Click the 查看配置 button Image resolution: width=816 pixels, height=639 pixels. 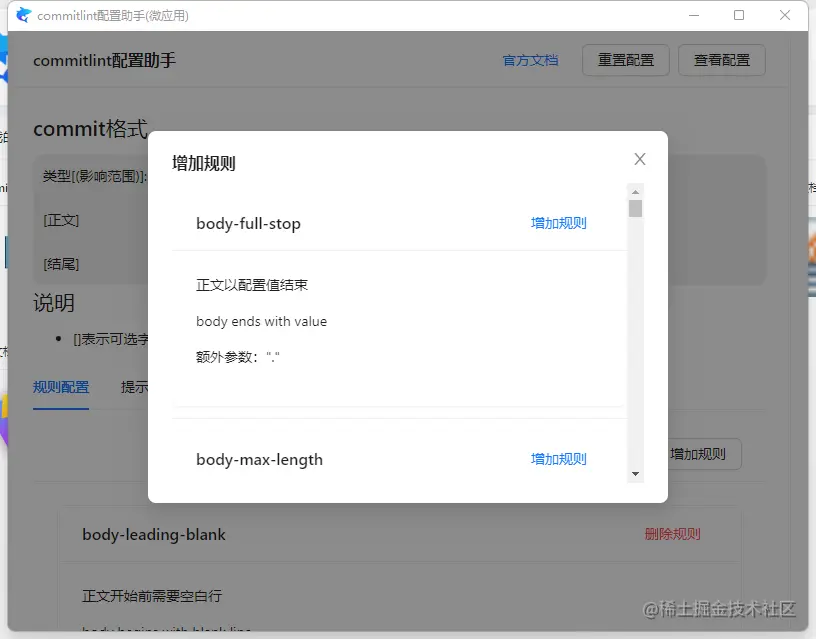[721, 60]
